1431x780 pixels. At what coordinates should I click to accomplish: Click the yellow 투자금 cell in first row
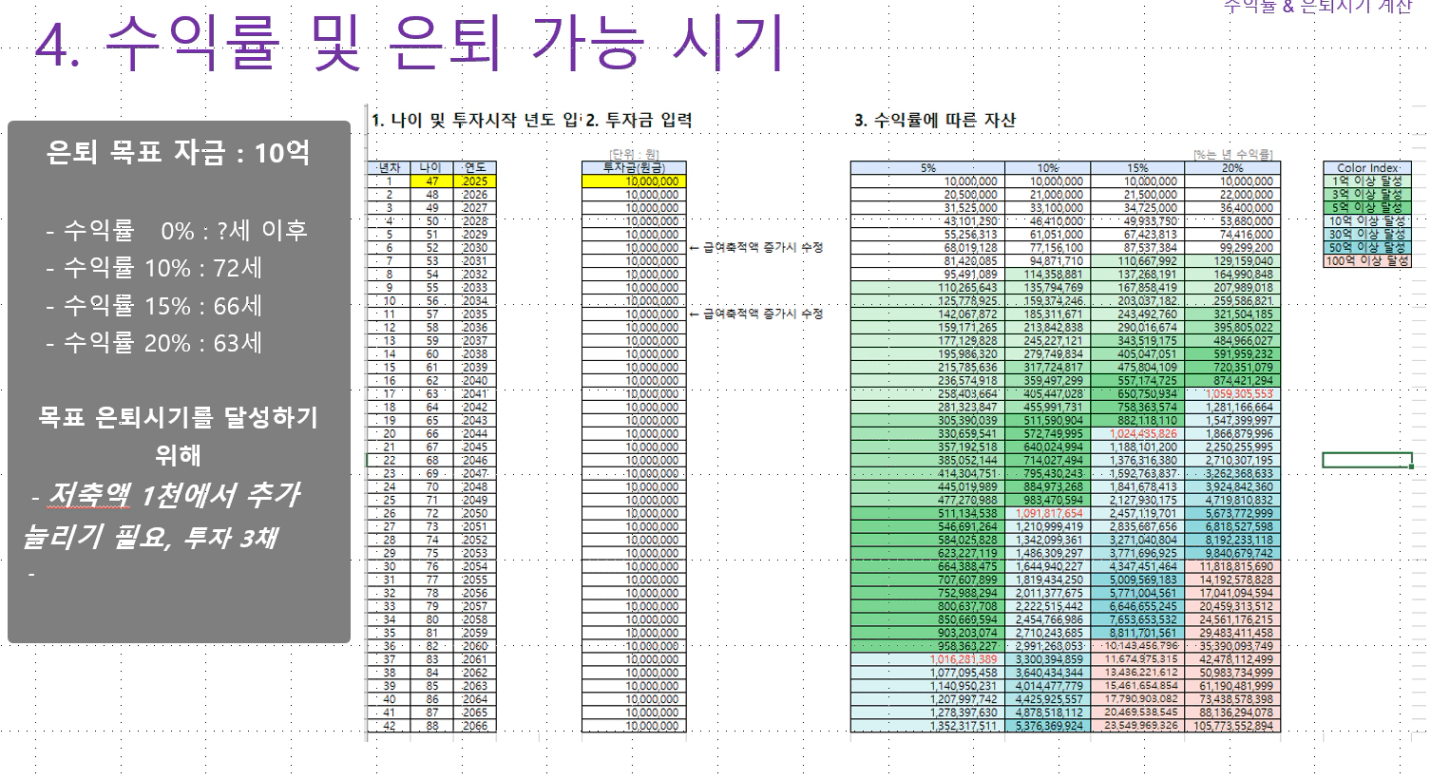pyautogui.click(x=634, y=181)
